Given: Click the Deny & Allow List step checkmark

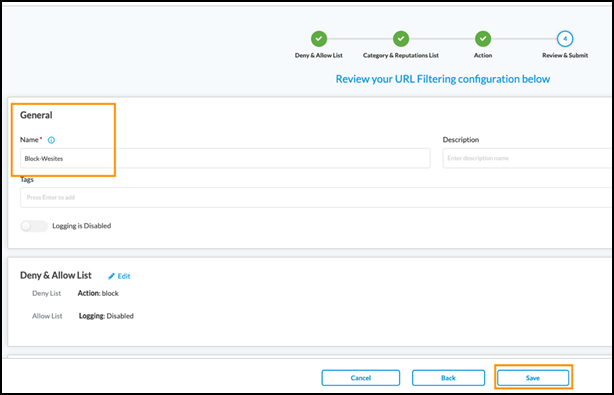Looking at the screenshot, I should tap(319, 39).
